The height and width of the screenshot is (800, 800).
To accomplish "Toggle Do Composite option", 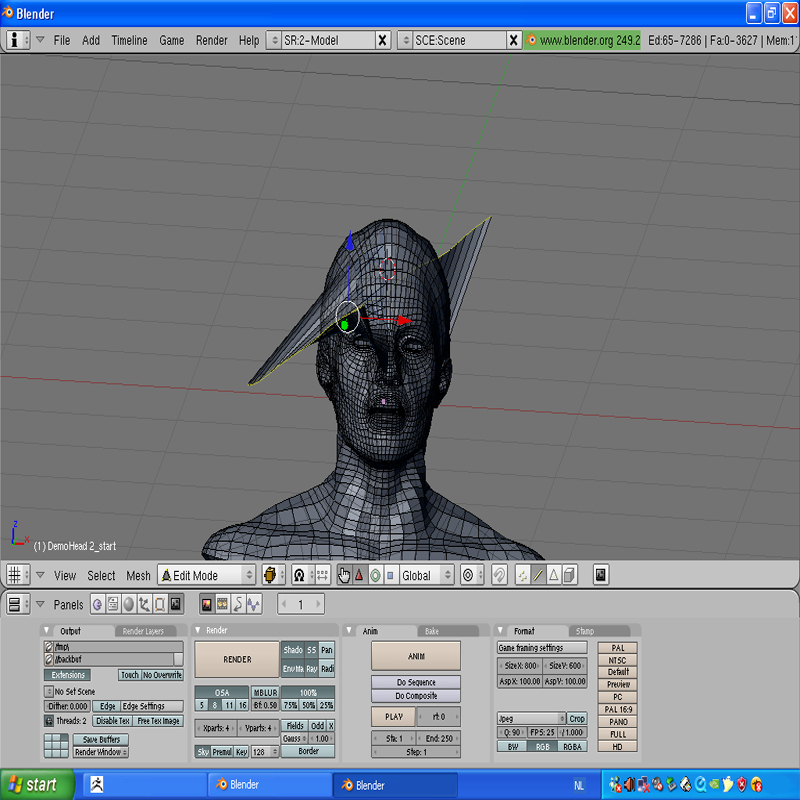I will coord(416,696).
